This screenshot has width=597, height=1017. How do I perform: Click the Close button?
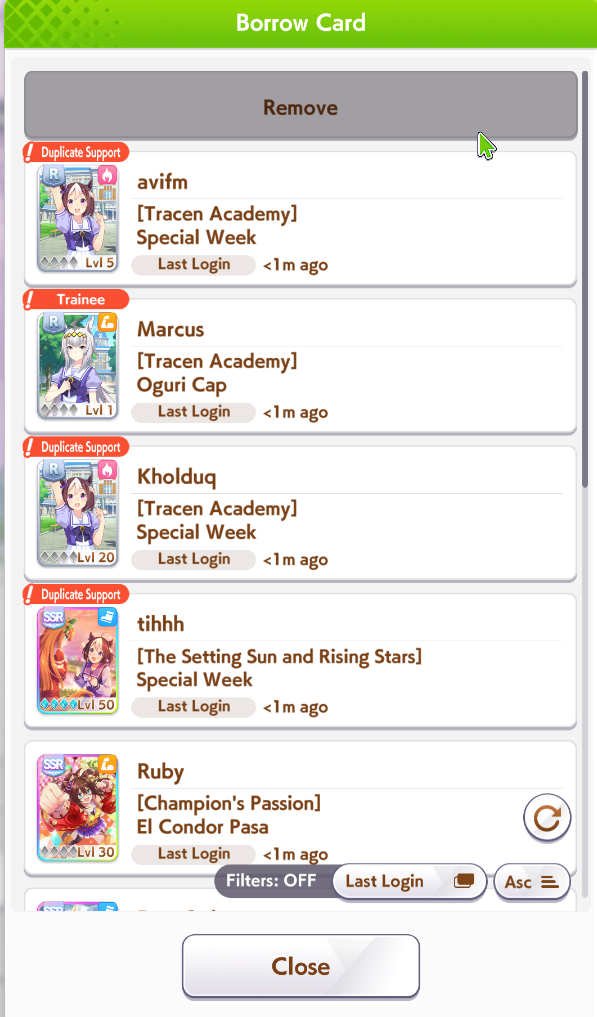(300, 966)
